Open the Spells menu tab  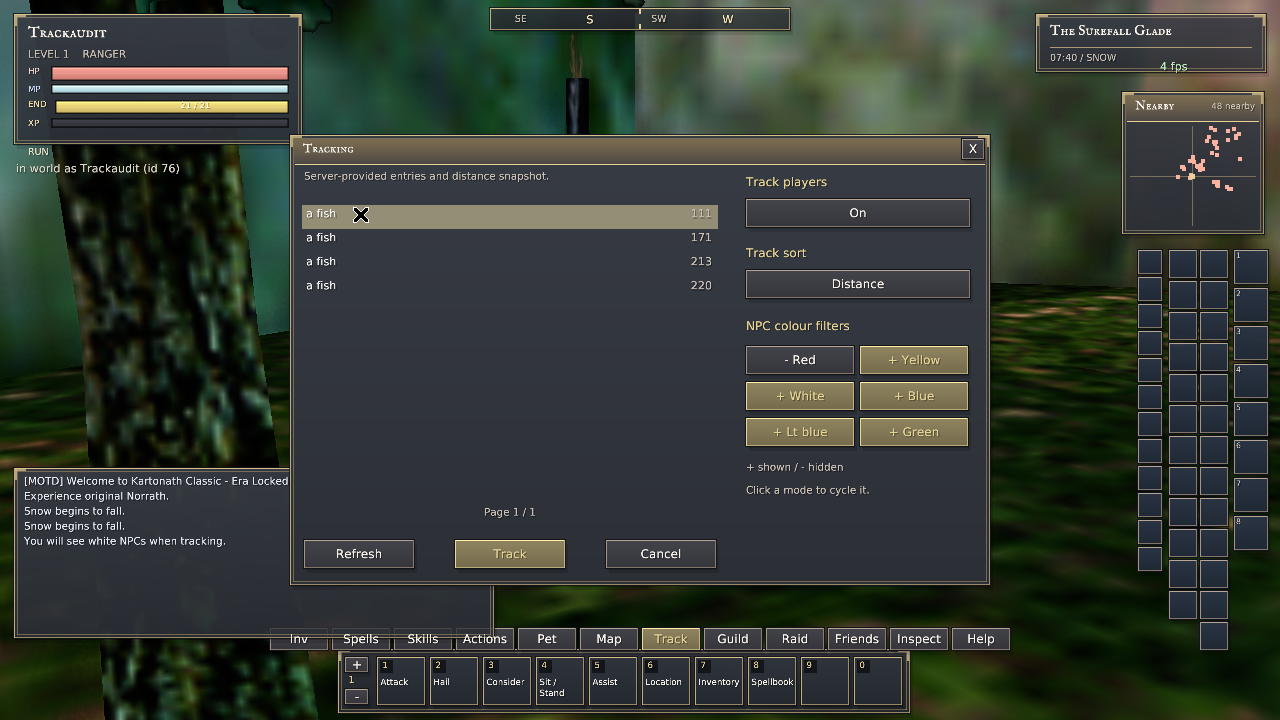(361, 639)
